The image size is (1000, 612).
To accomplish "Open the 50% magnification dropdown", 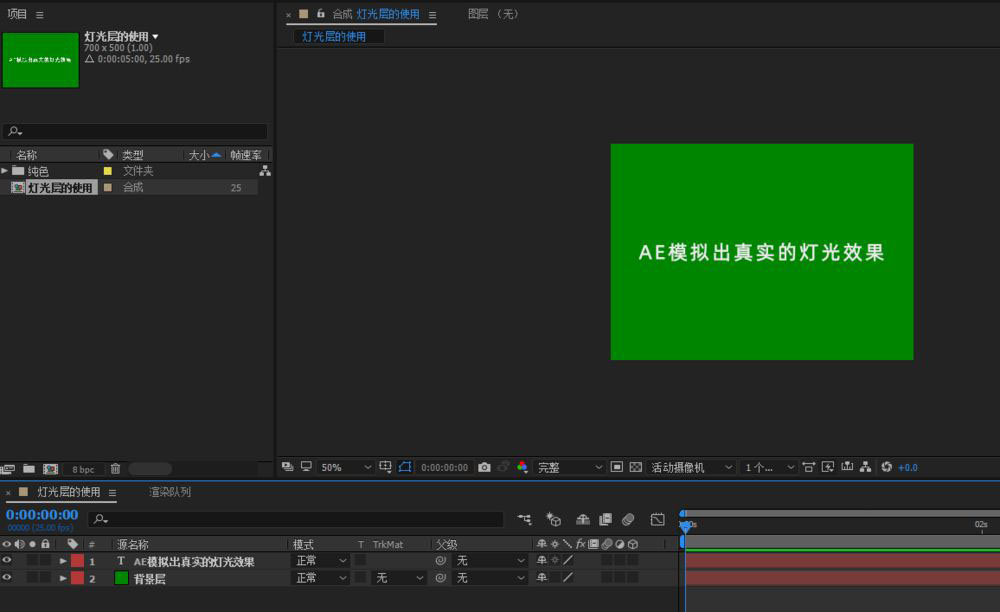I will [x=345, y=467].
